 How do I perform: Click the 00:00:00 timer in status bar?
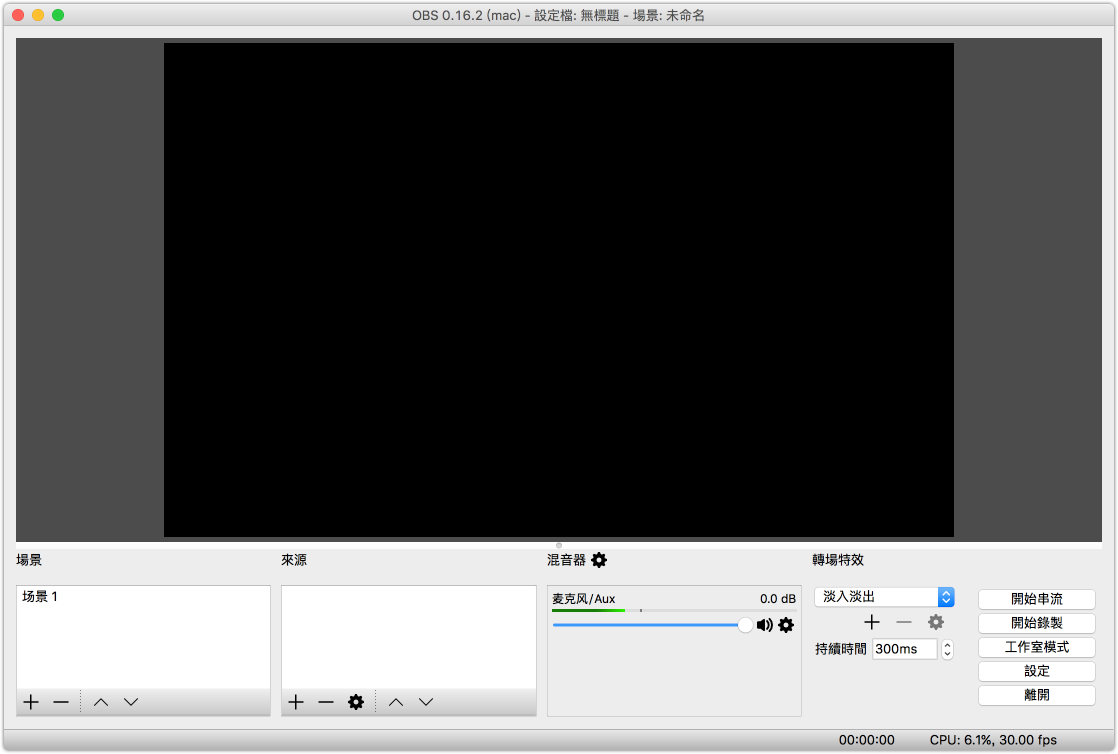pos(866,740)
